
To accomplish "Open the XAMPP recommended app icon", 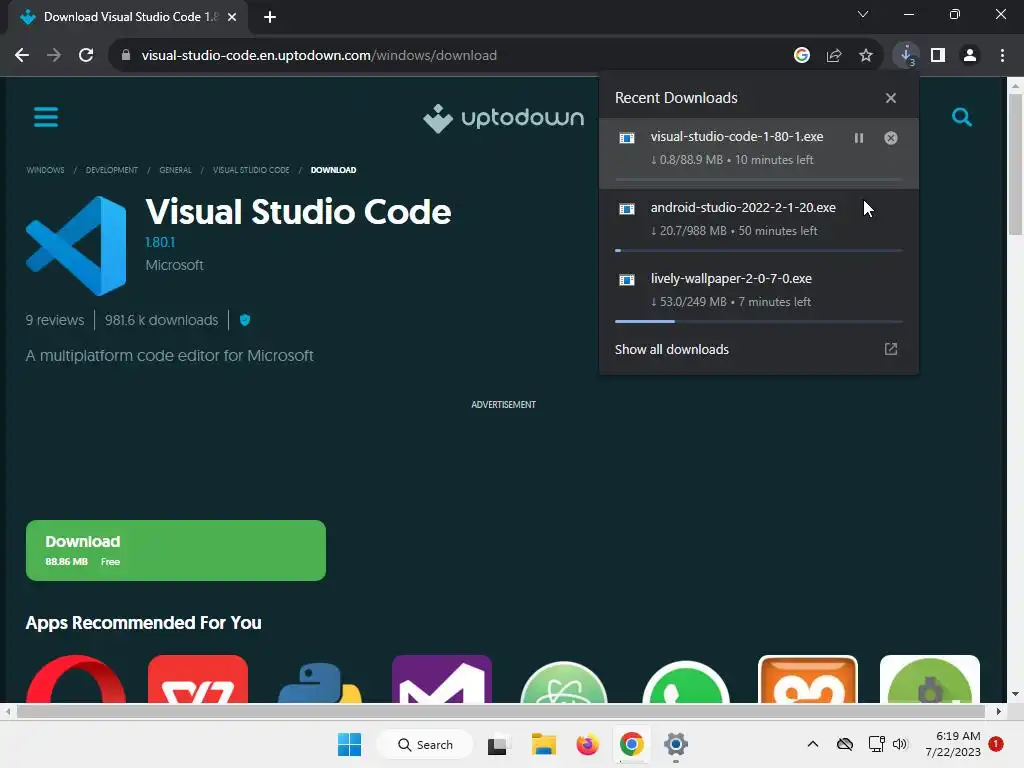I will [808, 679].
